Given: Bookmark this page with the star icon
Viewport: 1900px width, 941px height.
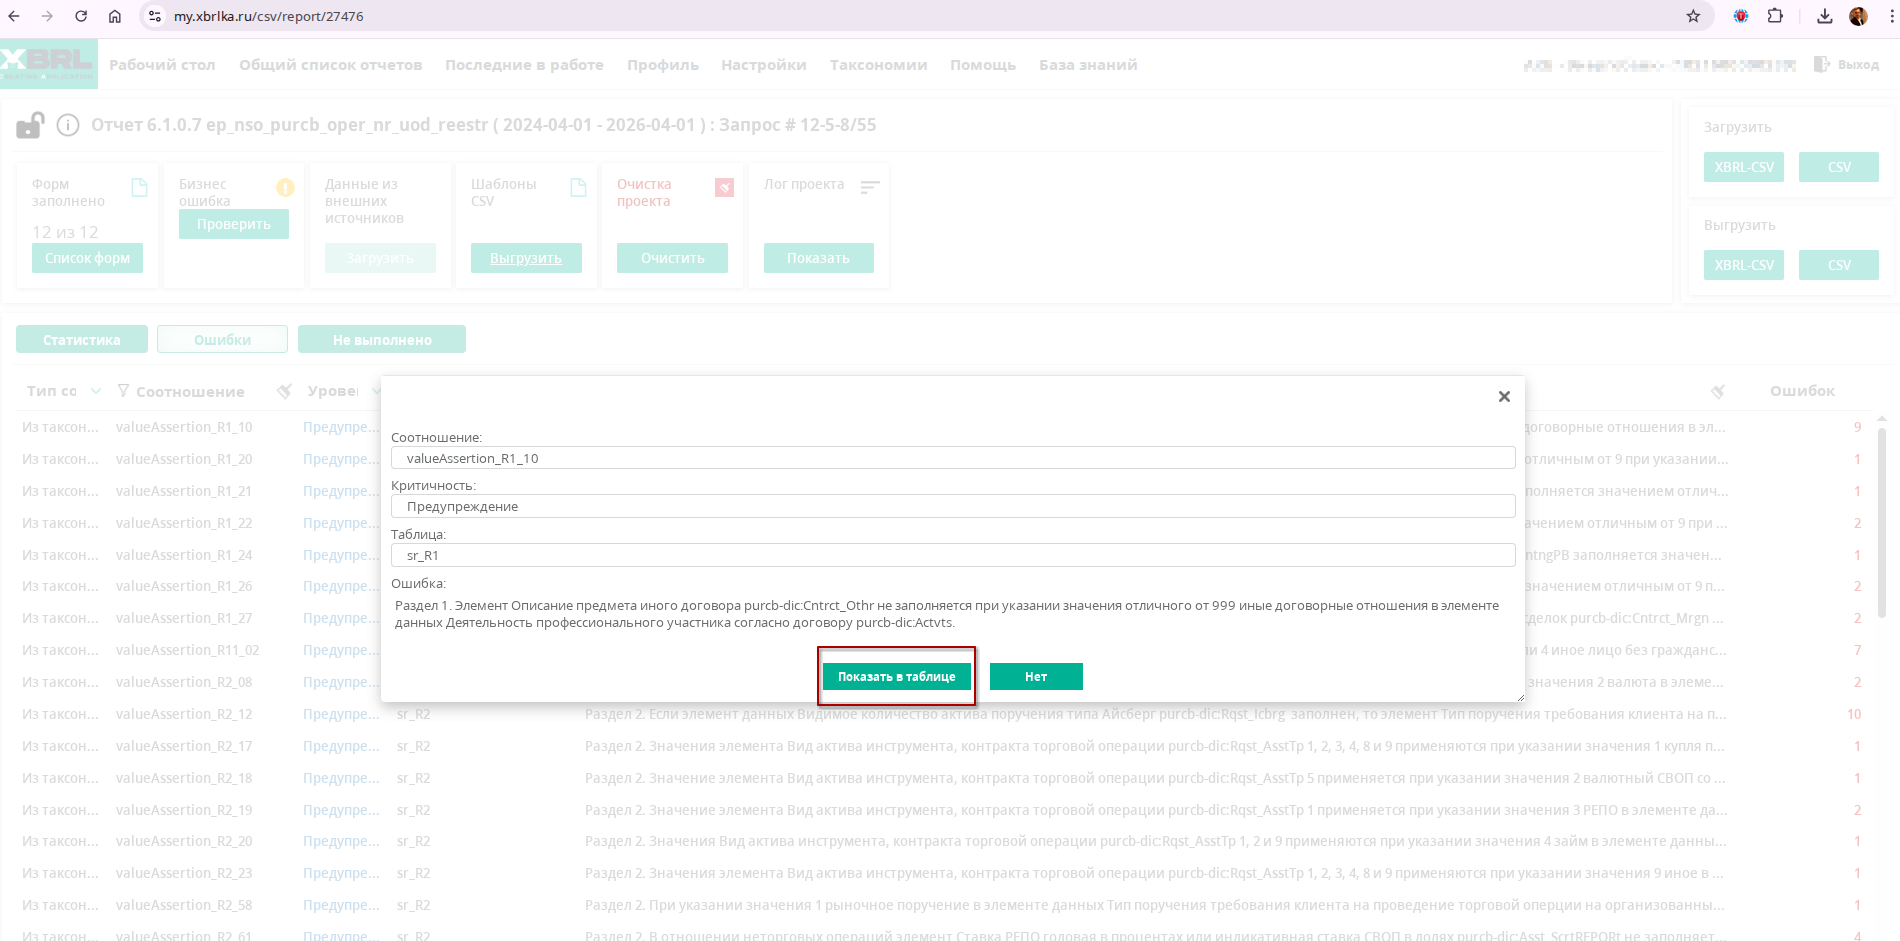Looking at the screenshot, I should coord(1693,16).
